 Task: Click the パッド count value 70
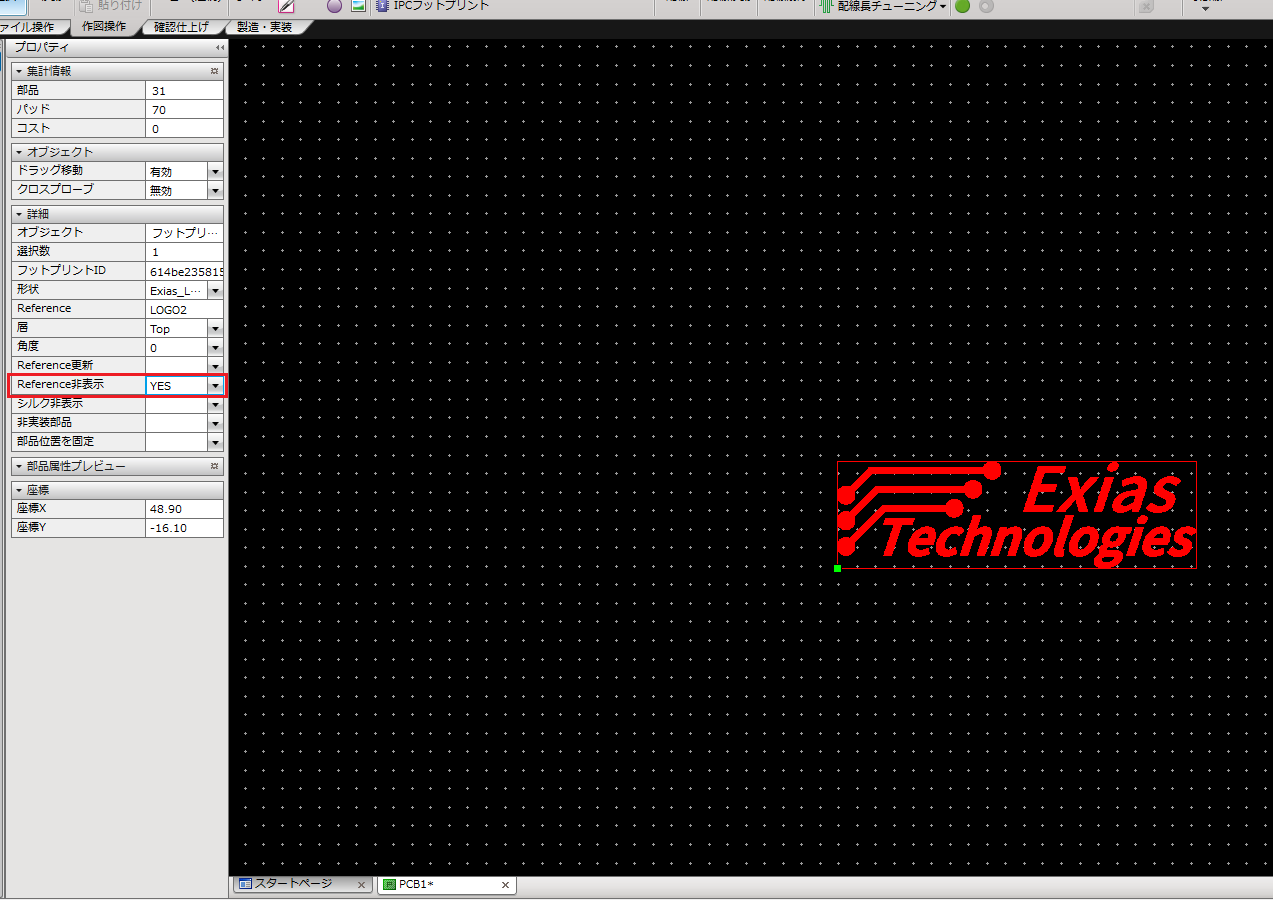click(x=184, y=110)
